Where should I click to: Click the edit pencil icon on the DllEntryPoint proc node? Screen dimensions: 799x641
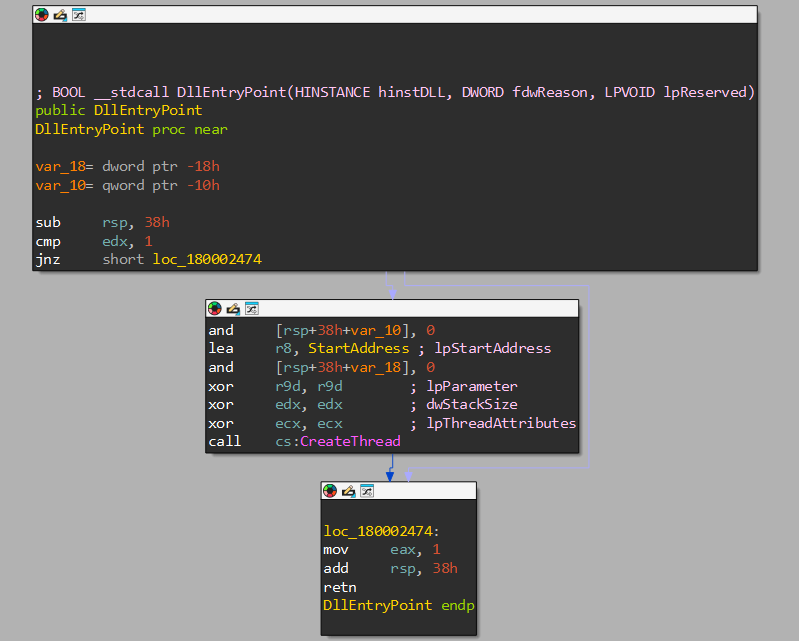(60, 15)
